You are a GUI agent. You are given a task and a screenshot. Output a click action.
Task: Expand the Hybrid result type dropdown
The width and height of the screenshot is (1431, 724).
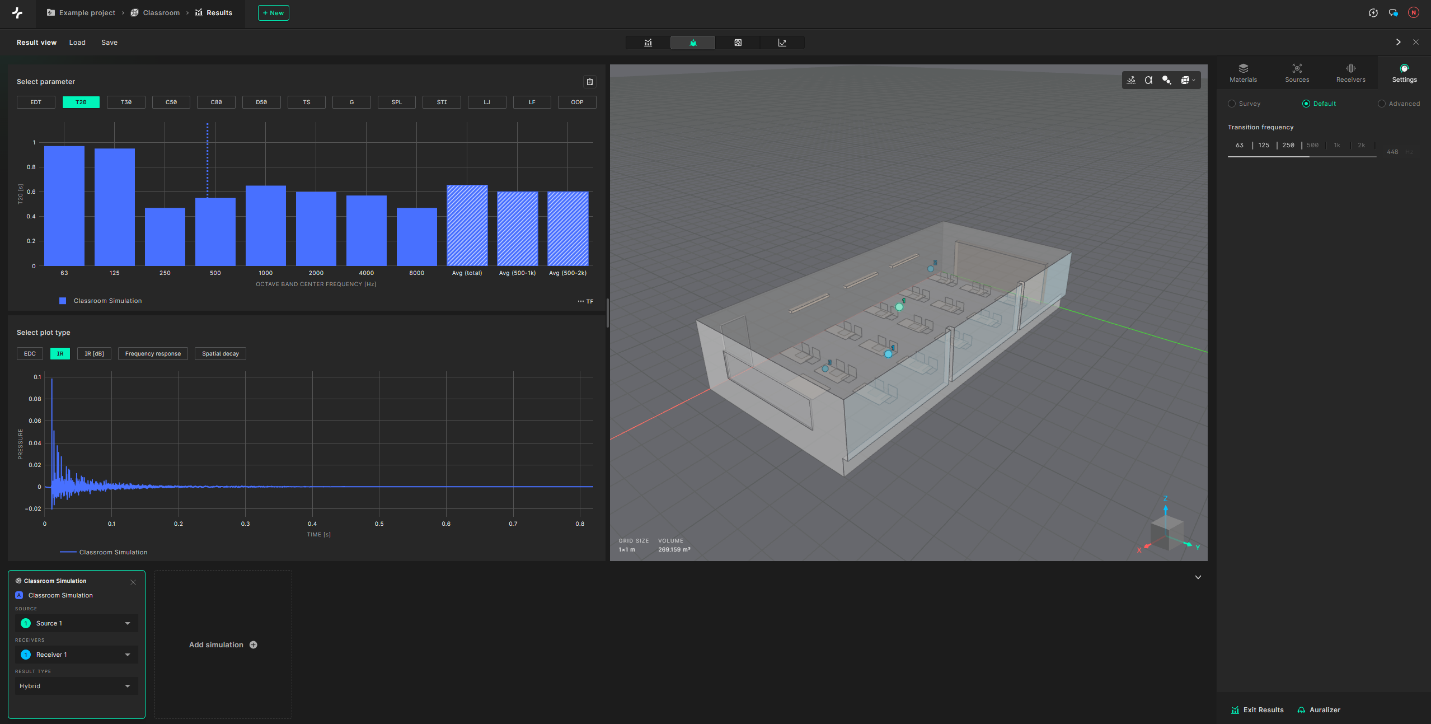76,686
